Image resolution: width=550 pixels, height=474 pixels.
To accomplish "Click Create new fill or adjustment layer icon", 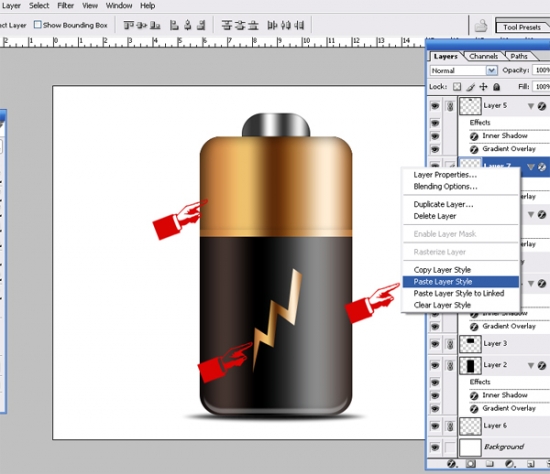I will [x=509, y=464].
